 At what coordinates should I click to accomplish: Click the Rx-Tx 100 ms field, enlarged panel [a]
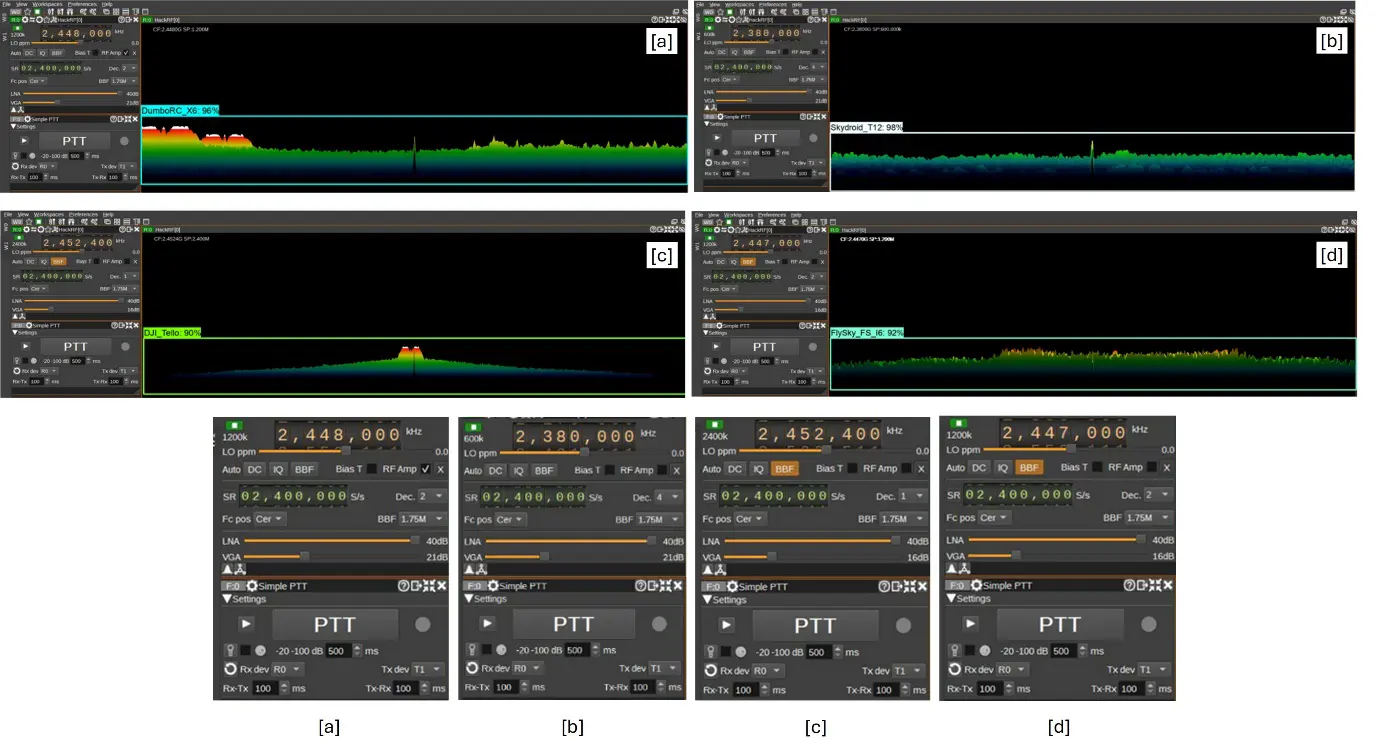point(264,688)
